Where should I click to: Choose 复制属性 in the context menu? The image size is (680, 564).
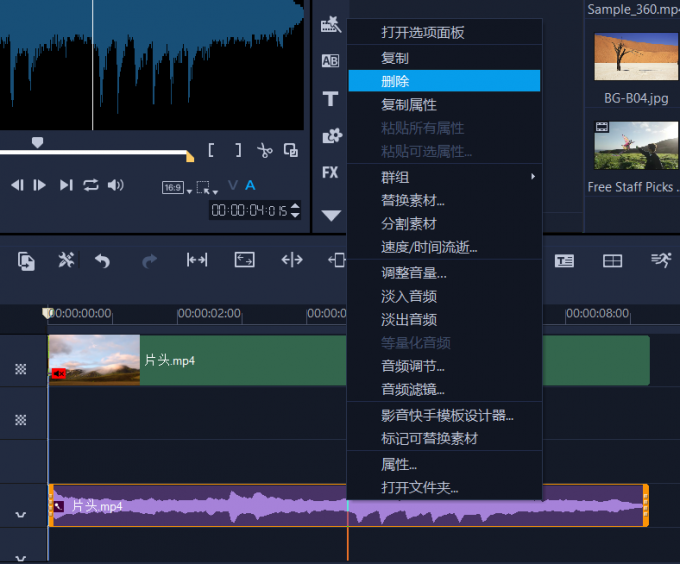[445, 104]
